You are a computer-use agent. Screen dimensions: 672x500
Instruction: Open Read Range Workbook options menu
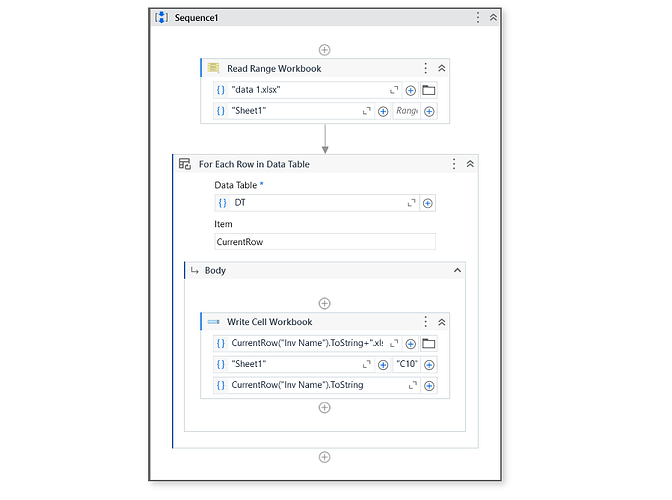point(425,68)
